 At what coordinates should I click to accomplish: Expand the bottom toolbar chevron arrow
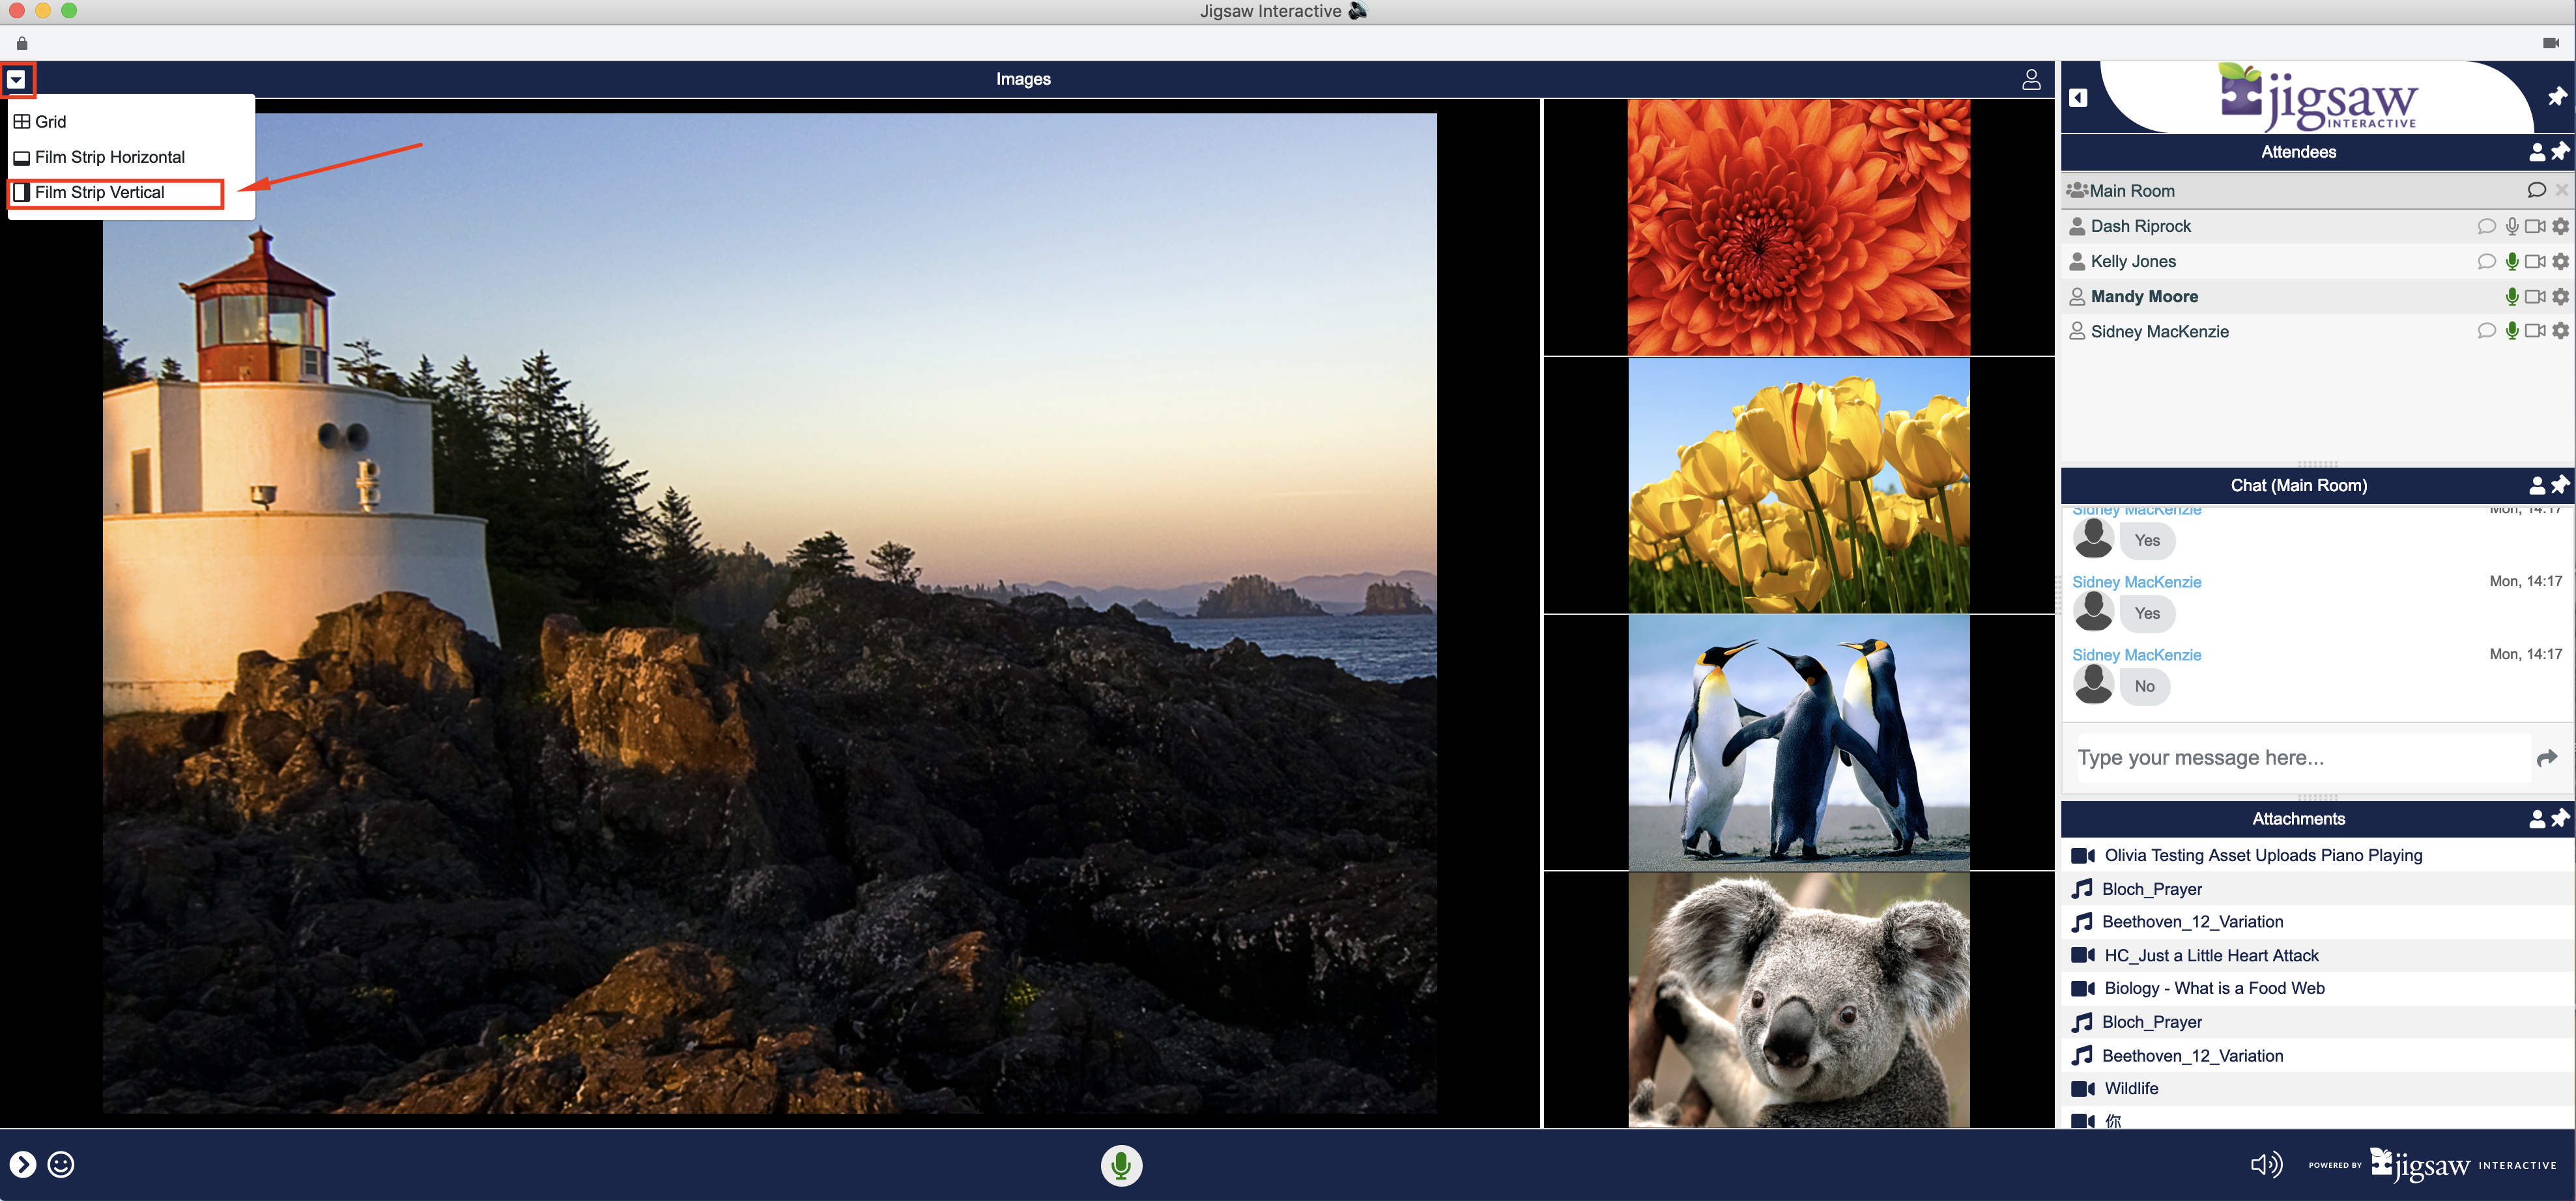(23, 1164)
